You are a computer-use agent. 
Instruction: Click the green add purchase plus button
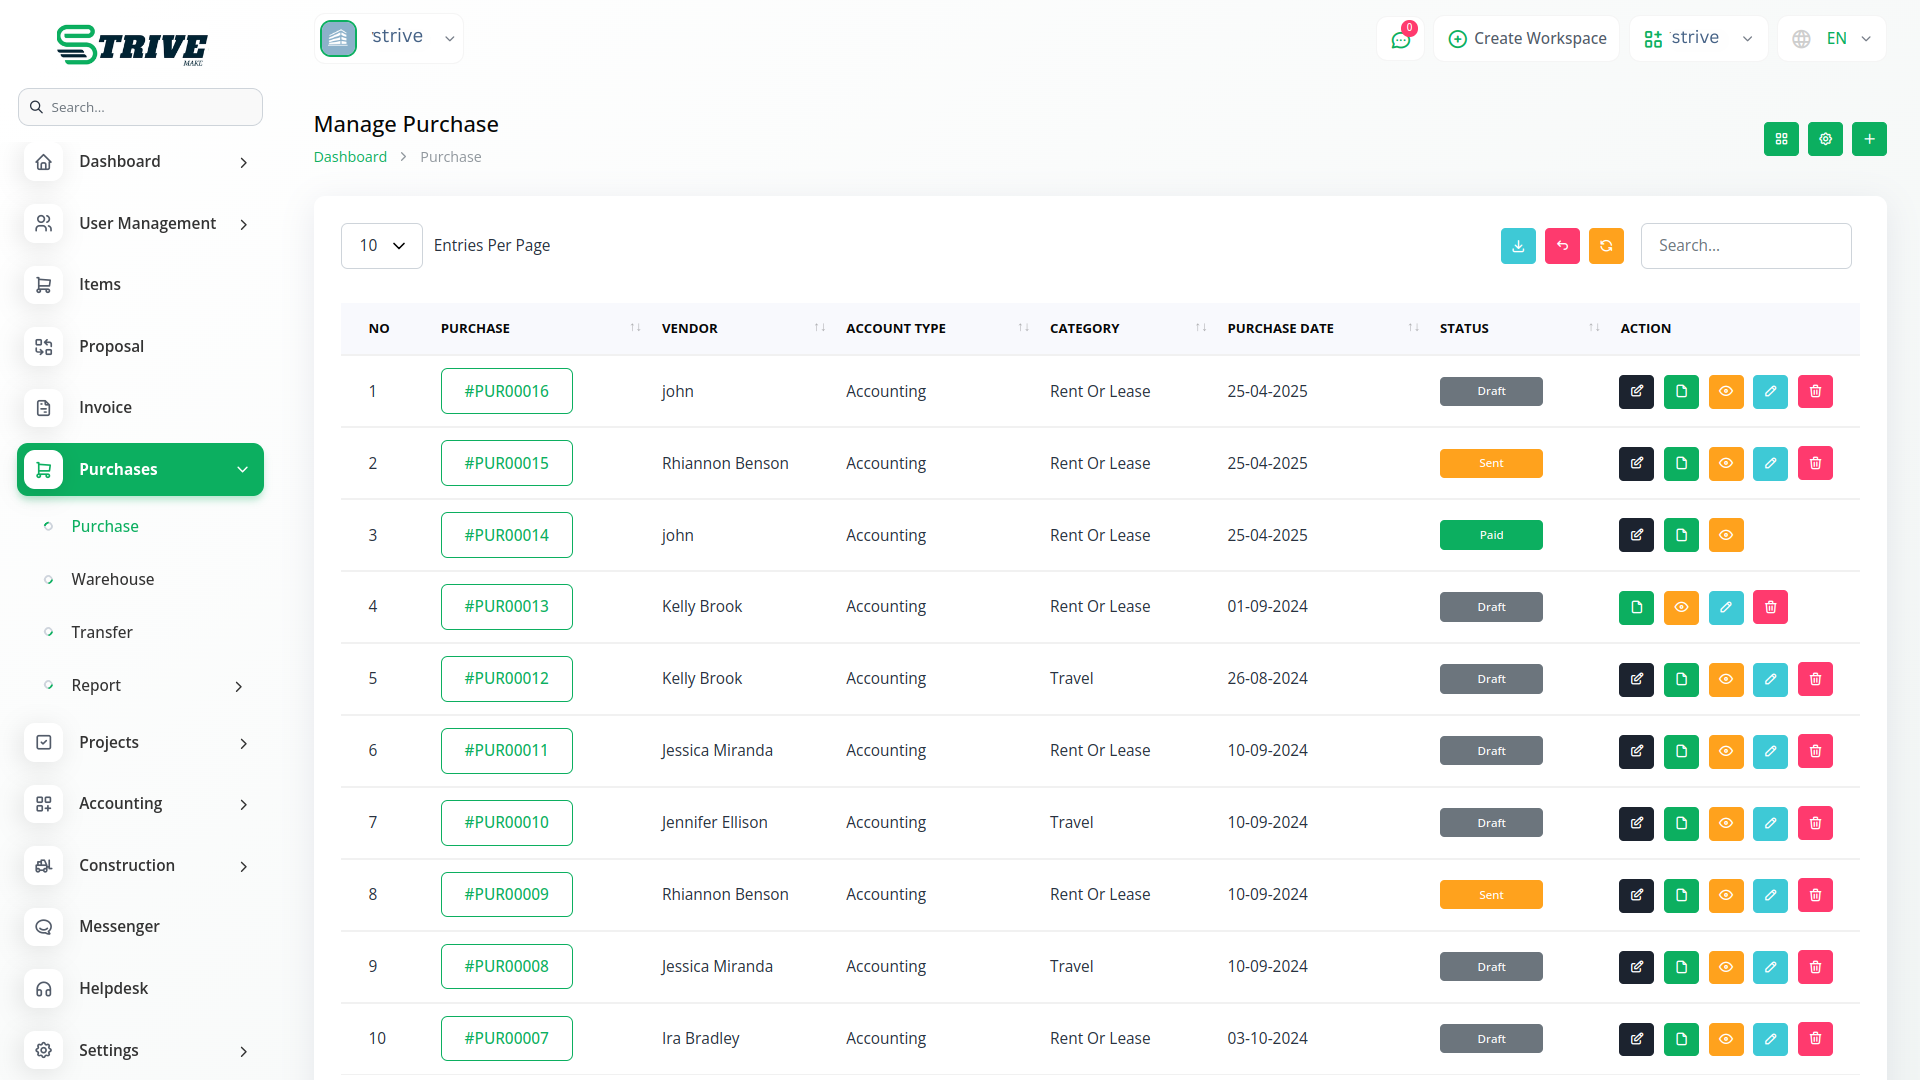pyautogui.click(x=1868, y=139)
